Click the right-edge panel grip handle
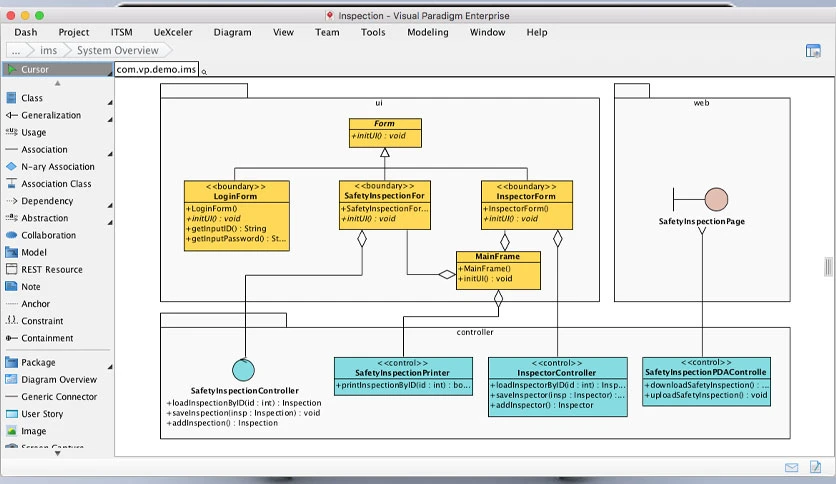Image resolution: width=836 pixels, height=484 pixels. (x=828, y=267)
